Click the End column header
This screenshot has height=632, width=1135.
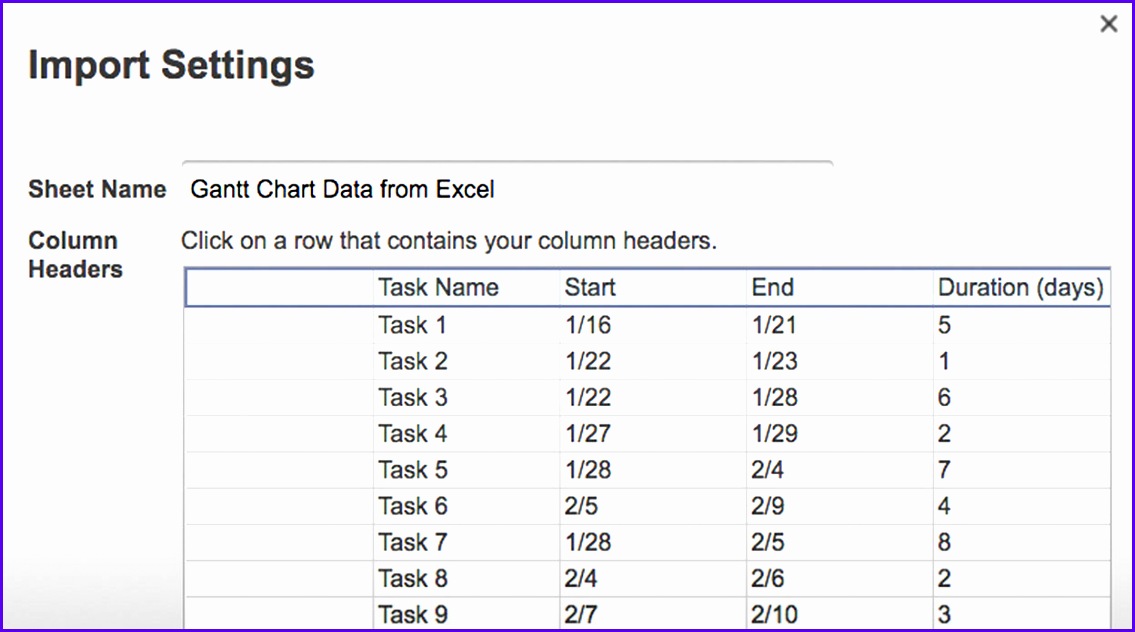[x=773, y=287]
